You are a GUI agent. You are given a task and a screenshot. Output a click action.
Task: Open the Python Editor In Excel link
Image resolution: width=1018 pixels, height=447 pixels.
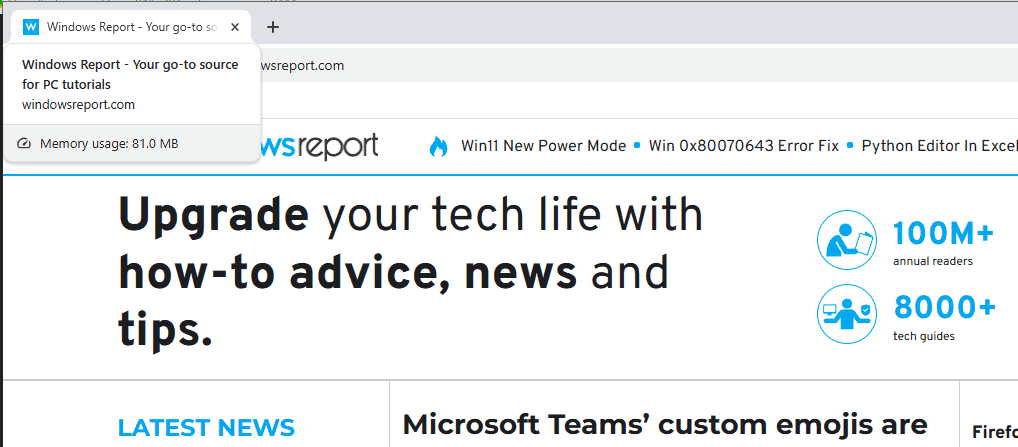[x=938, y=146]
